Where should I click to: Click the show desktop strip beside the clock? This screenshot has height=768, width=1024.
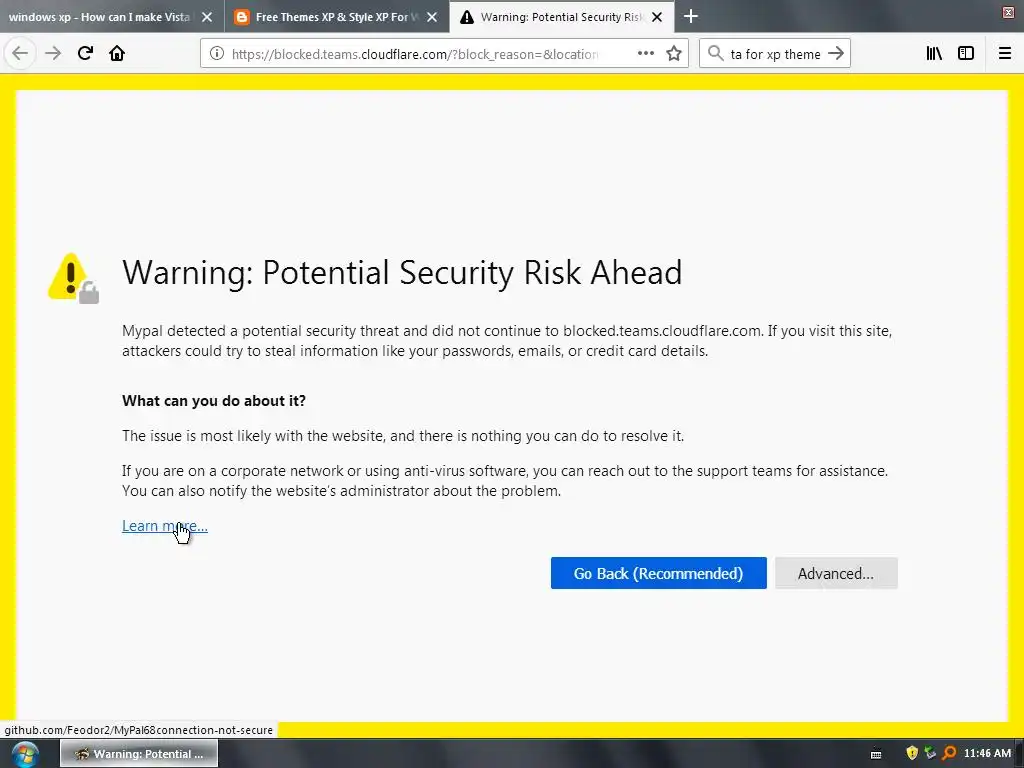pyautogui.click(x=1019, y=754)
